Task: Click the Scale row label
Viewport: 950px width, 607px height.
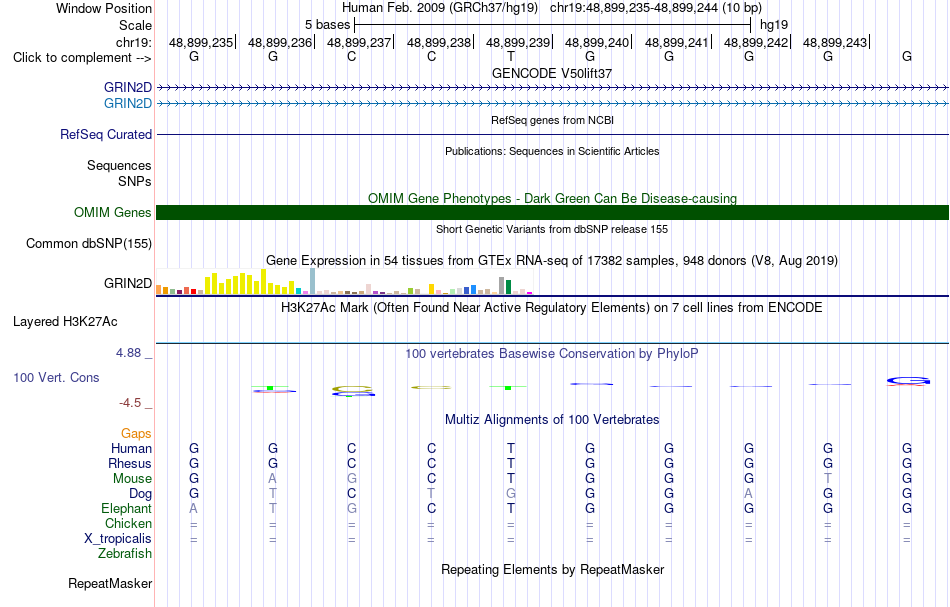Action: (x=135, y=25)
